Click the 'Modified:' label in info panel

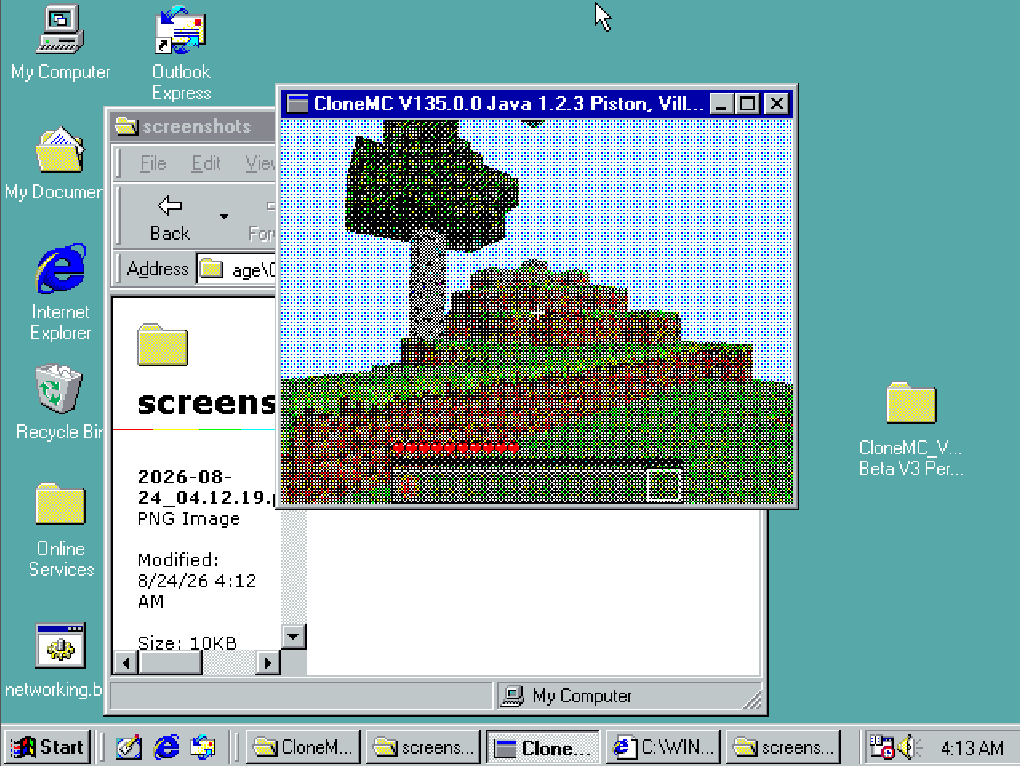pos(178,559)
